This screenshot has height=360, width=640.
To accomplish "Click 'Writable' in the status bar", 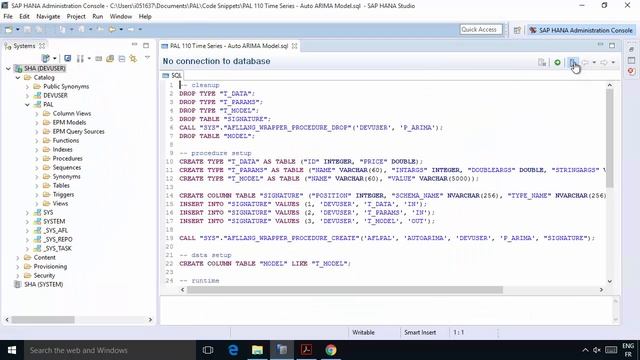I will coord(363,332).
